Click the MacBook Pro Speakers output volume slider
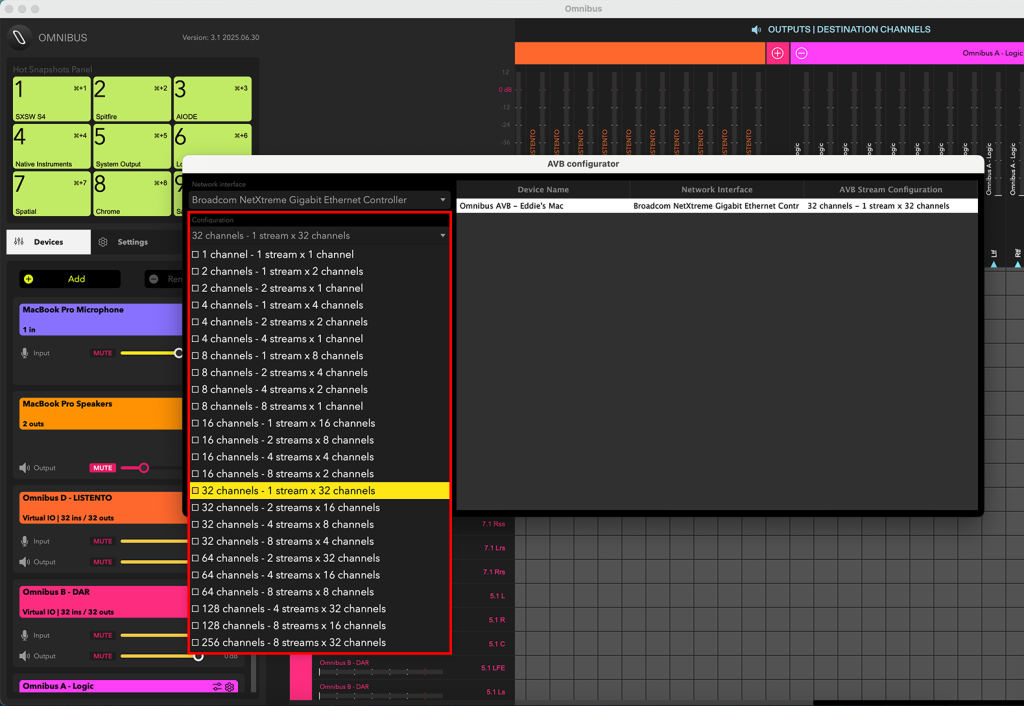Image resolution: width=1024 pixels, height=706 pixels. [x=152, y=468]
